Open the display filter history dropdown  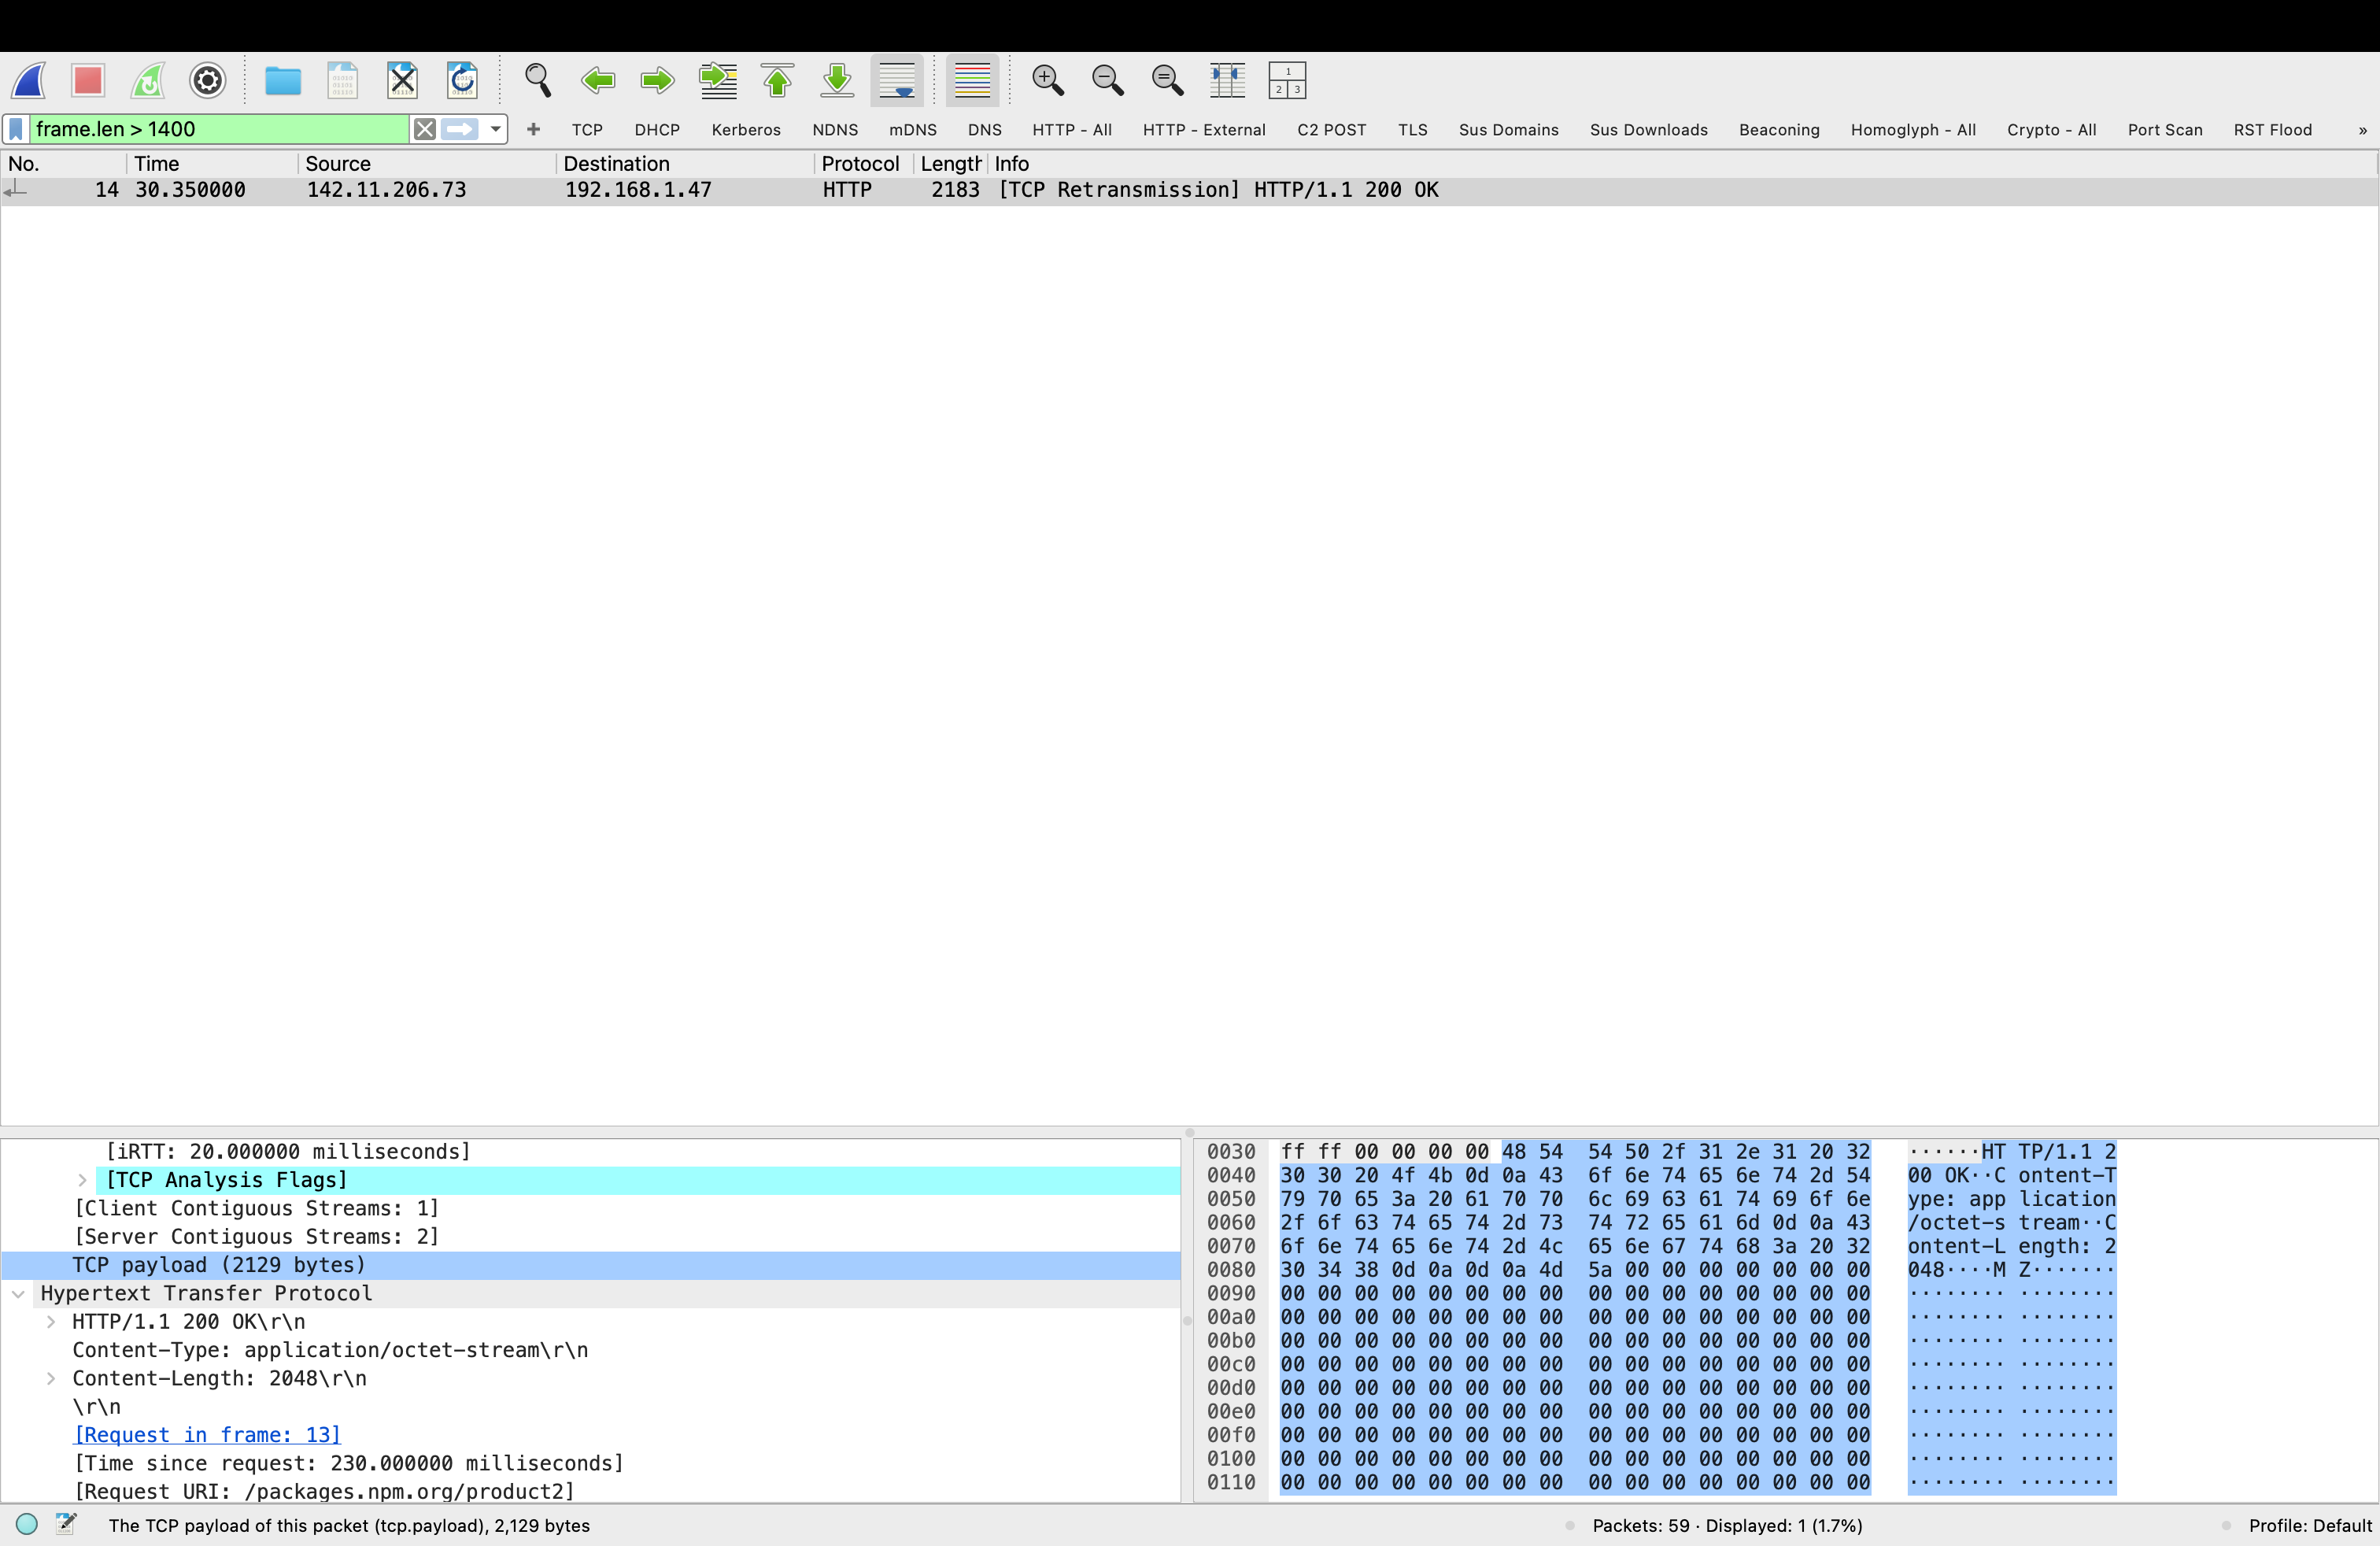(x=495, y=129)
